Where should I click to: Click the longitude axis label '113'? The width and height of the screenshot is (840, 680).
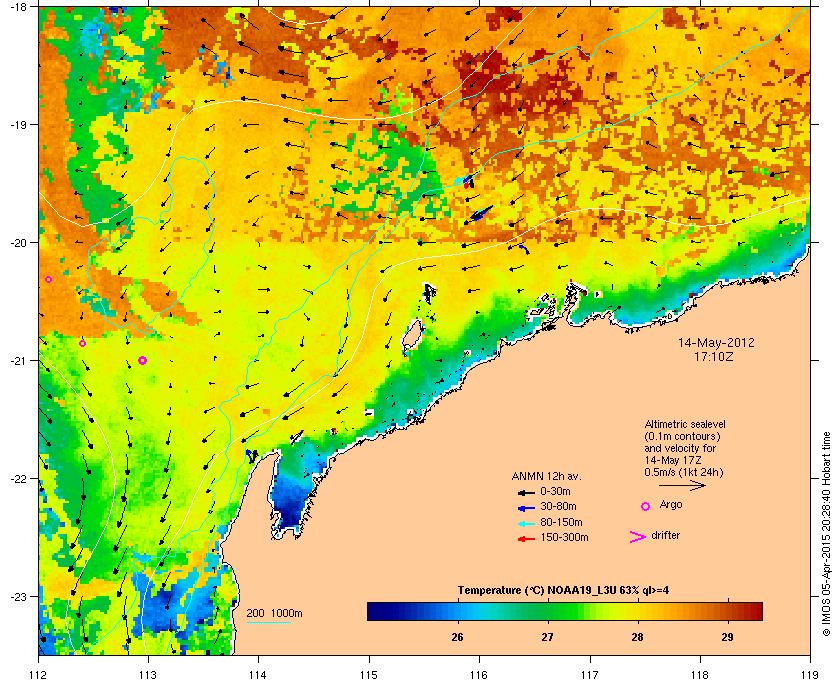coord(148,674)
